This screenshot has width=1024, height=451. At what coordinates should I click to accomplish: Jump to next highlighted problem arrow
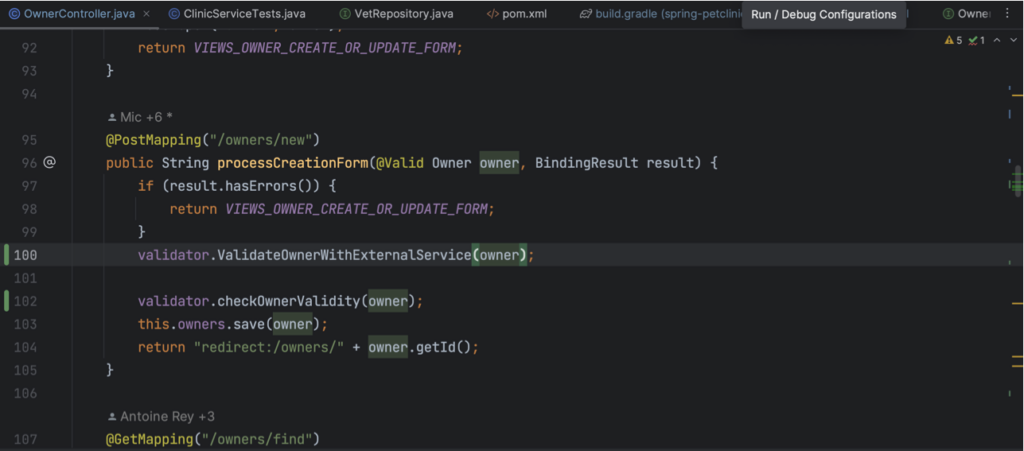coord(1013,40)
